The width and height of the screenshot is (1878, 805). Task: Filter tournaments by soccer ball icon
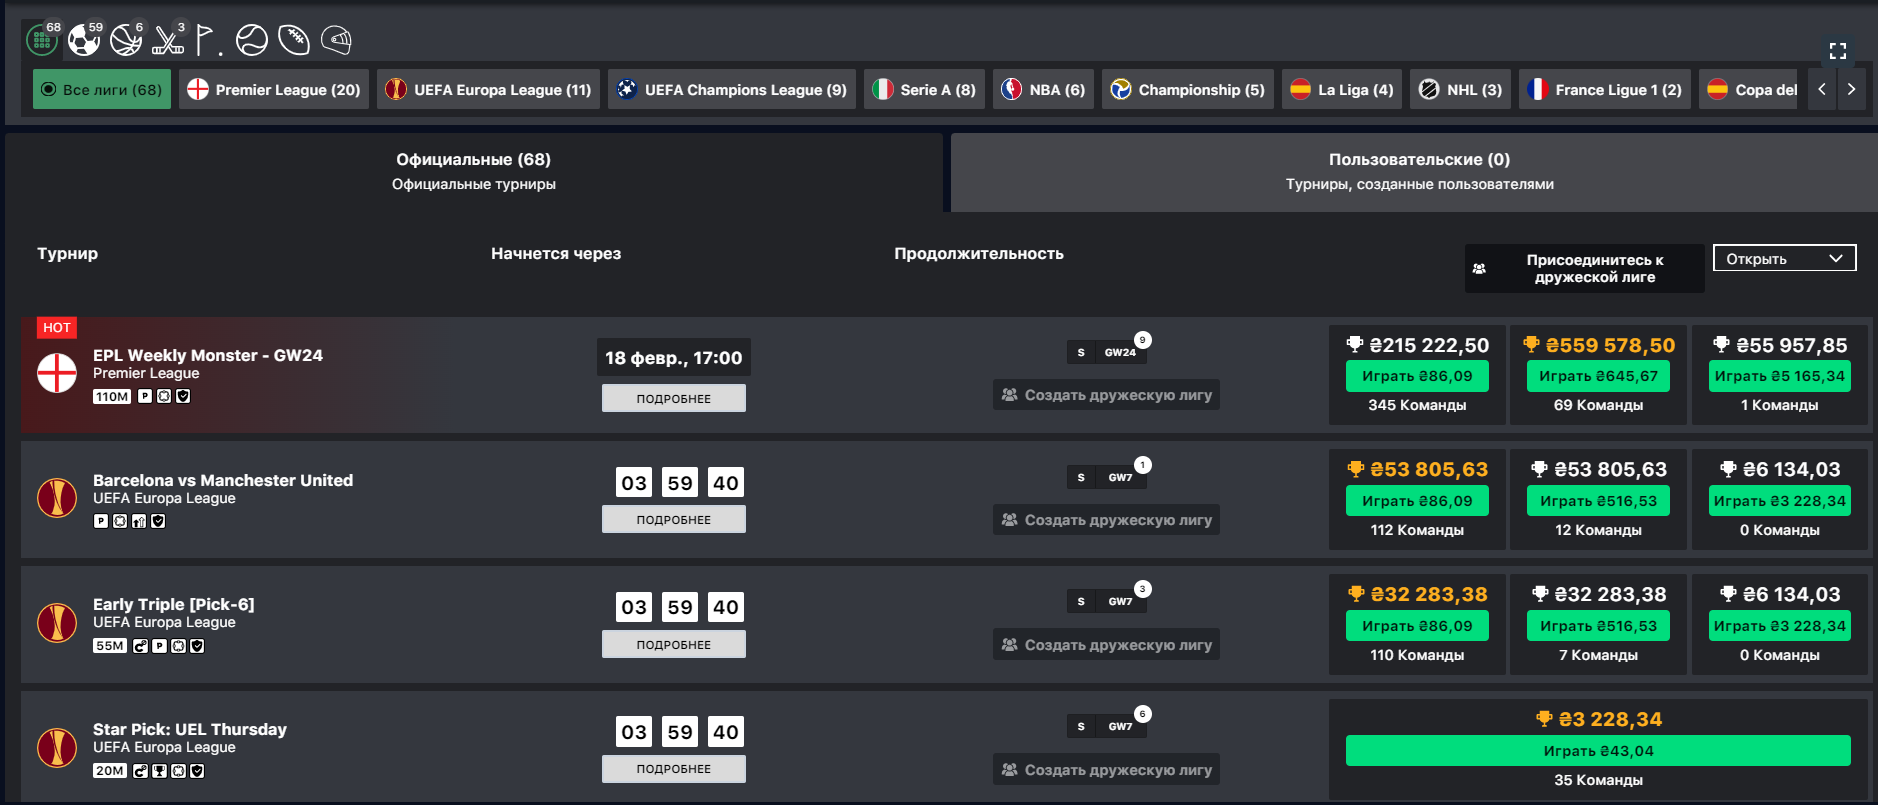coord(84,40)
